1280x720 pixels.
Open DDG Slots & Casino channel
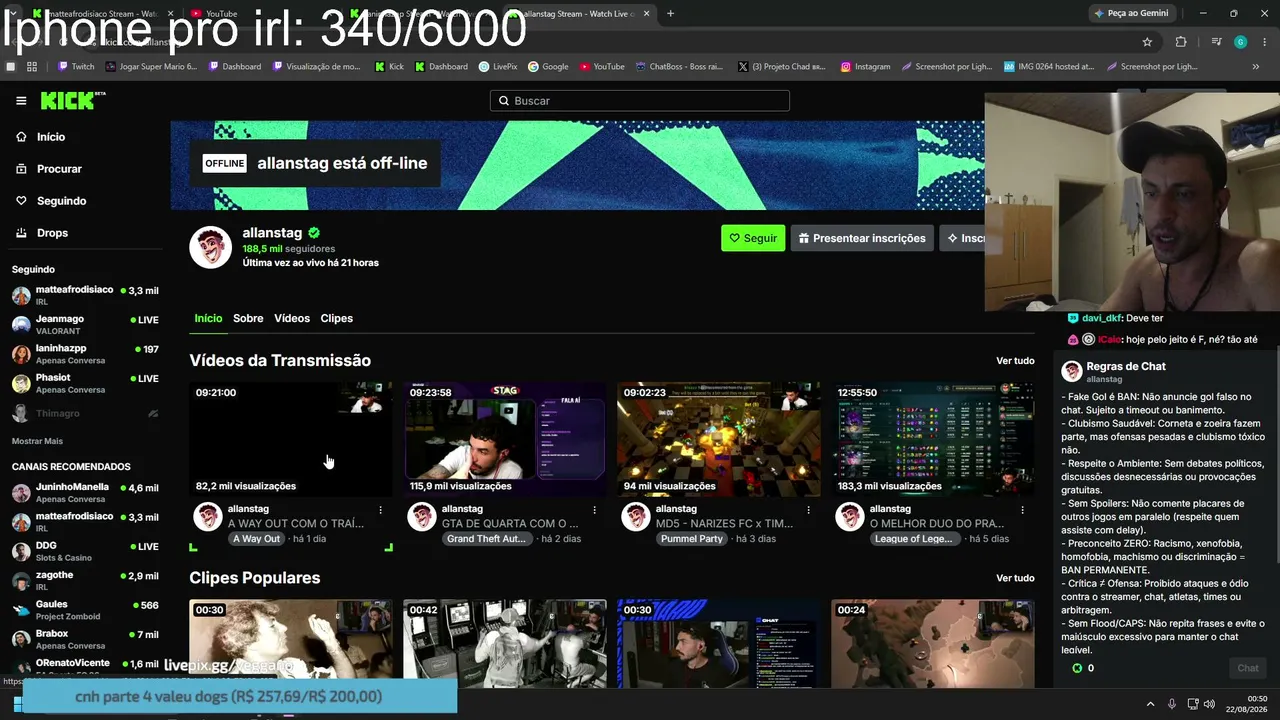tap(85, 551)
